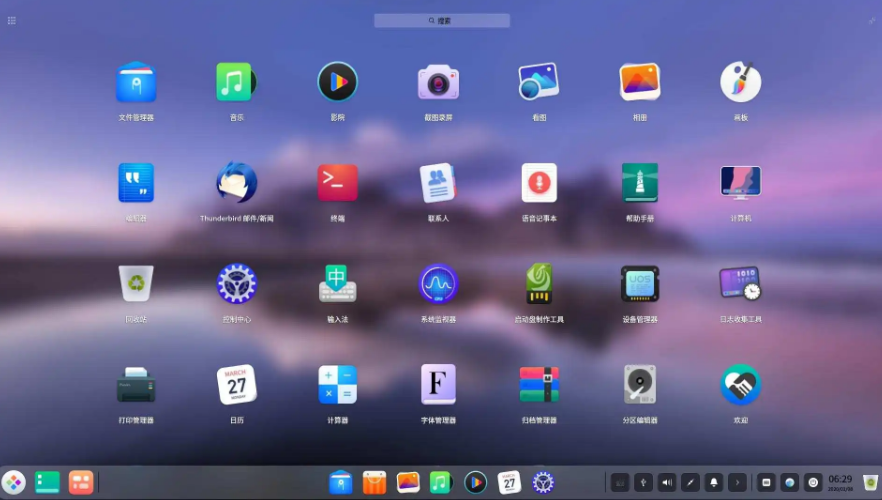Viewport: 882px width, 500px height.
Task: Open 日历 calendar in launcher grid
Action: (x=236, y=385)
